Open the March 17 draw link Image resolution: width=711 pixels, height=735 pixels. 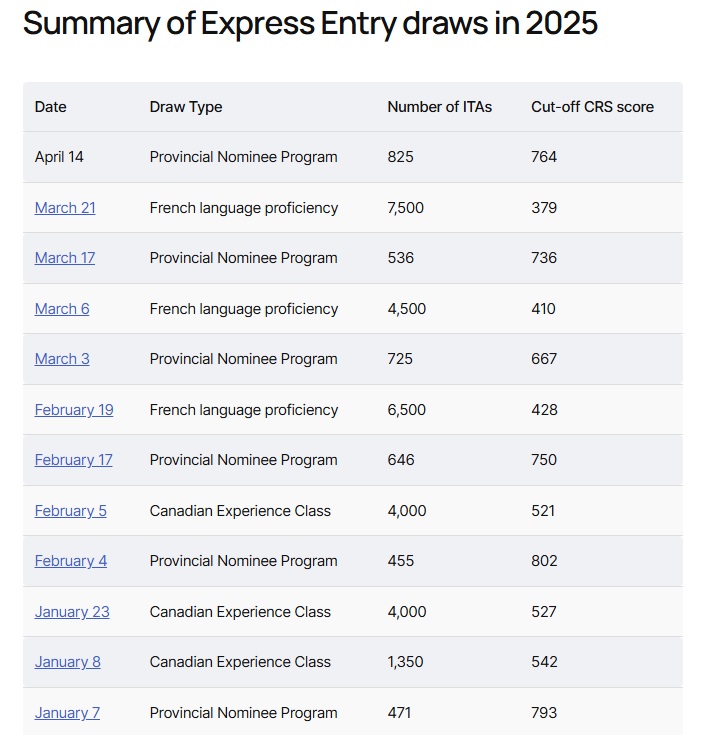coord(65,258)
